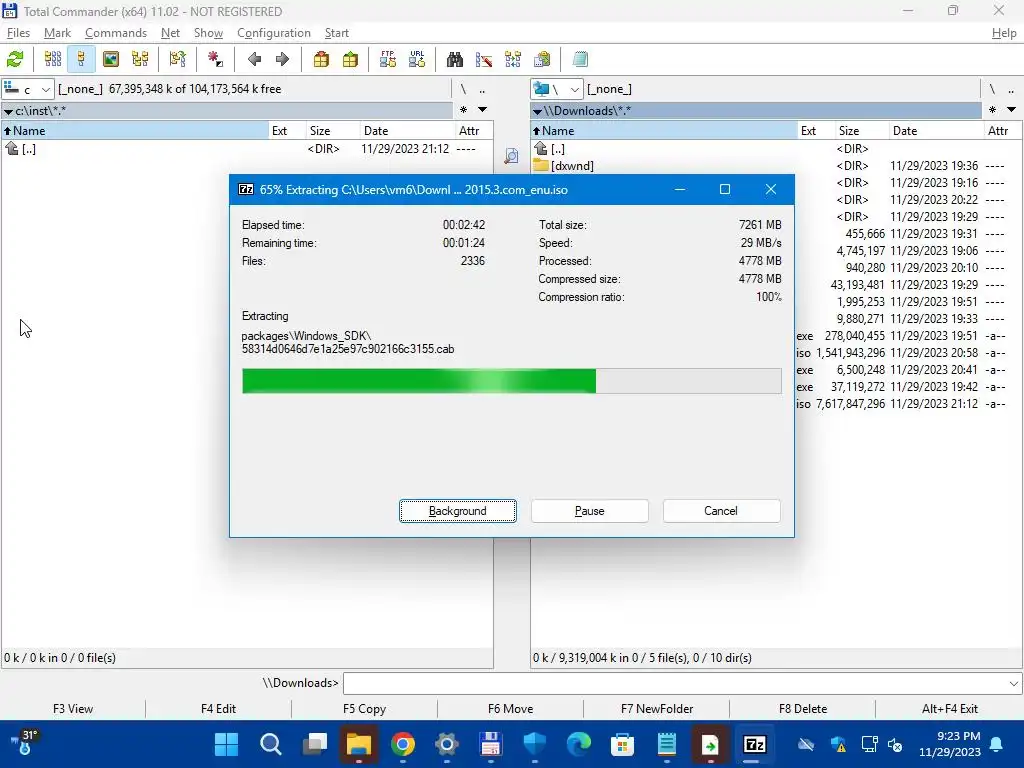The image size is (1024, 768).
Task: Open the Commands menu
Action: point(116,33)
